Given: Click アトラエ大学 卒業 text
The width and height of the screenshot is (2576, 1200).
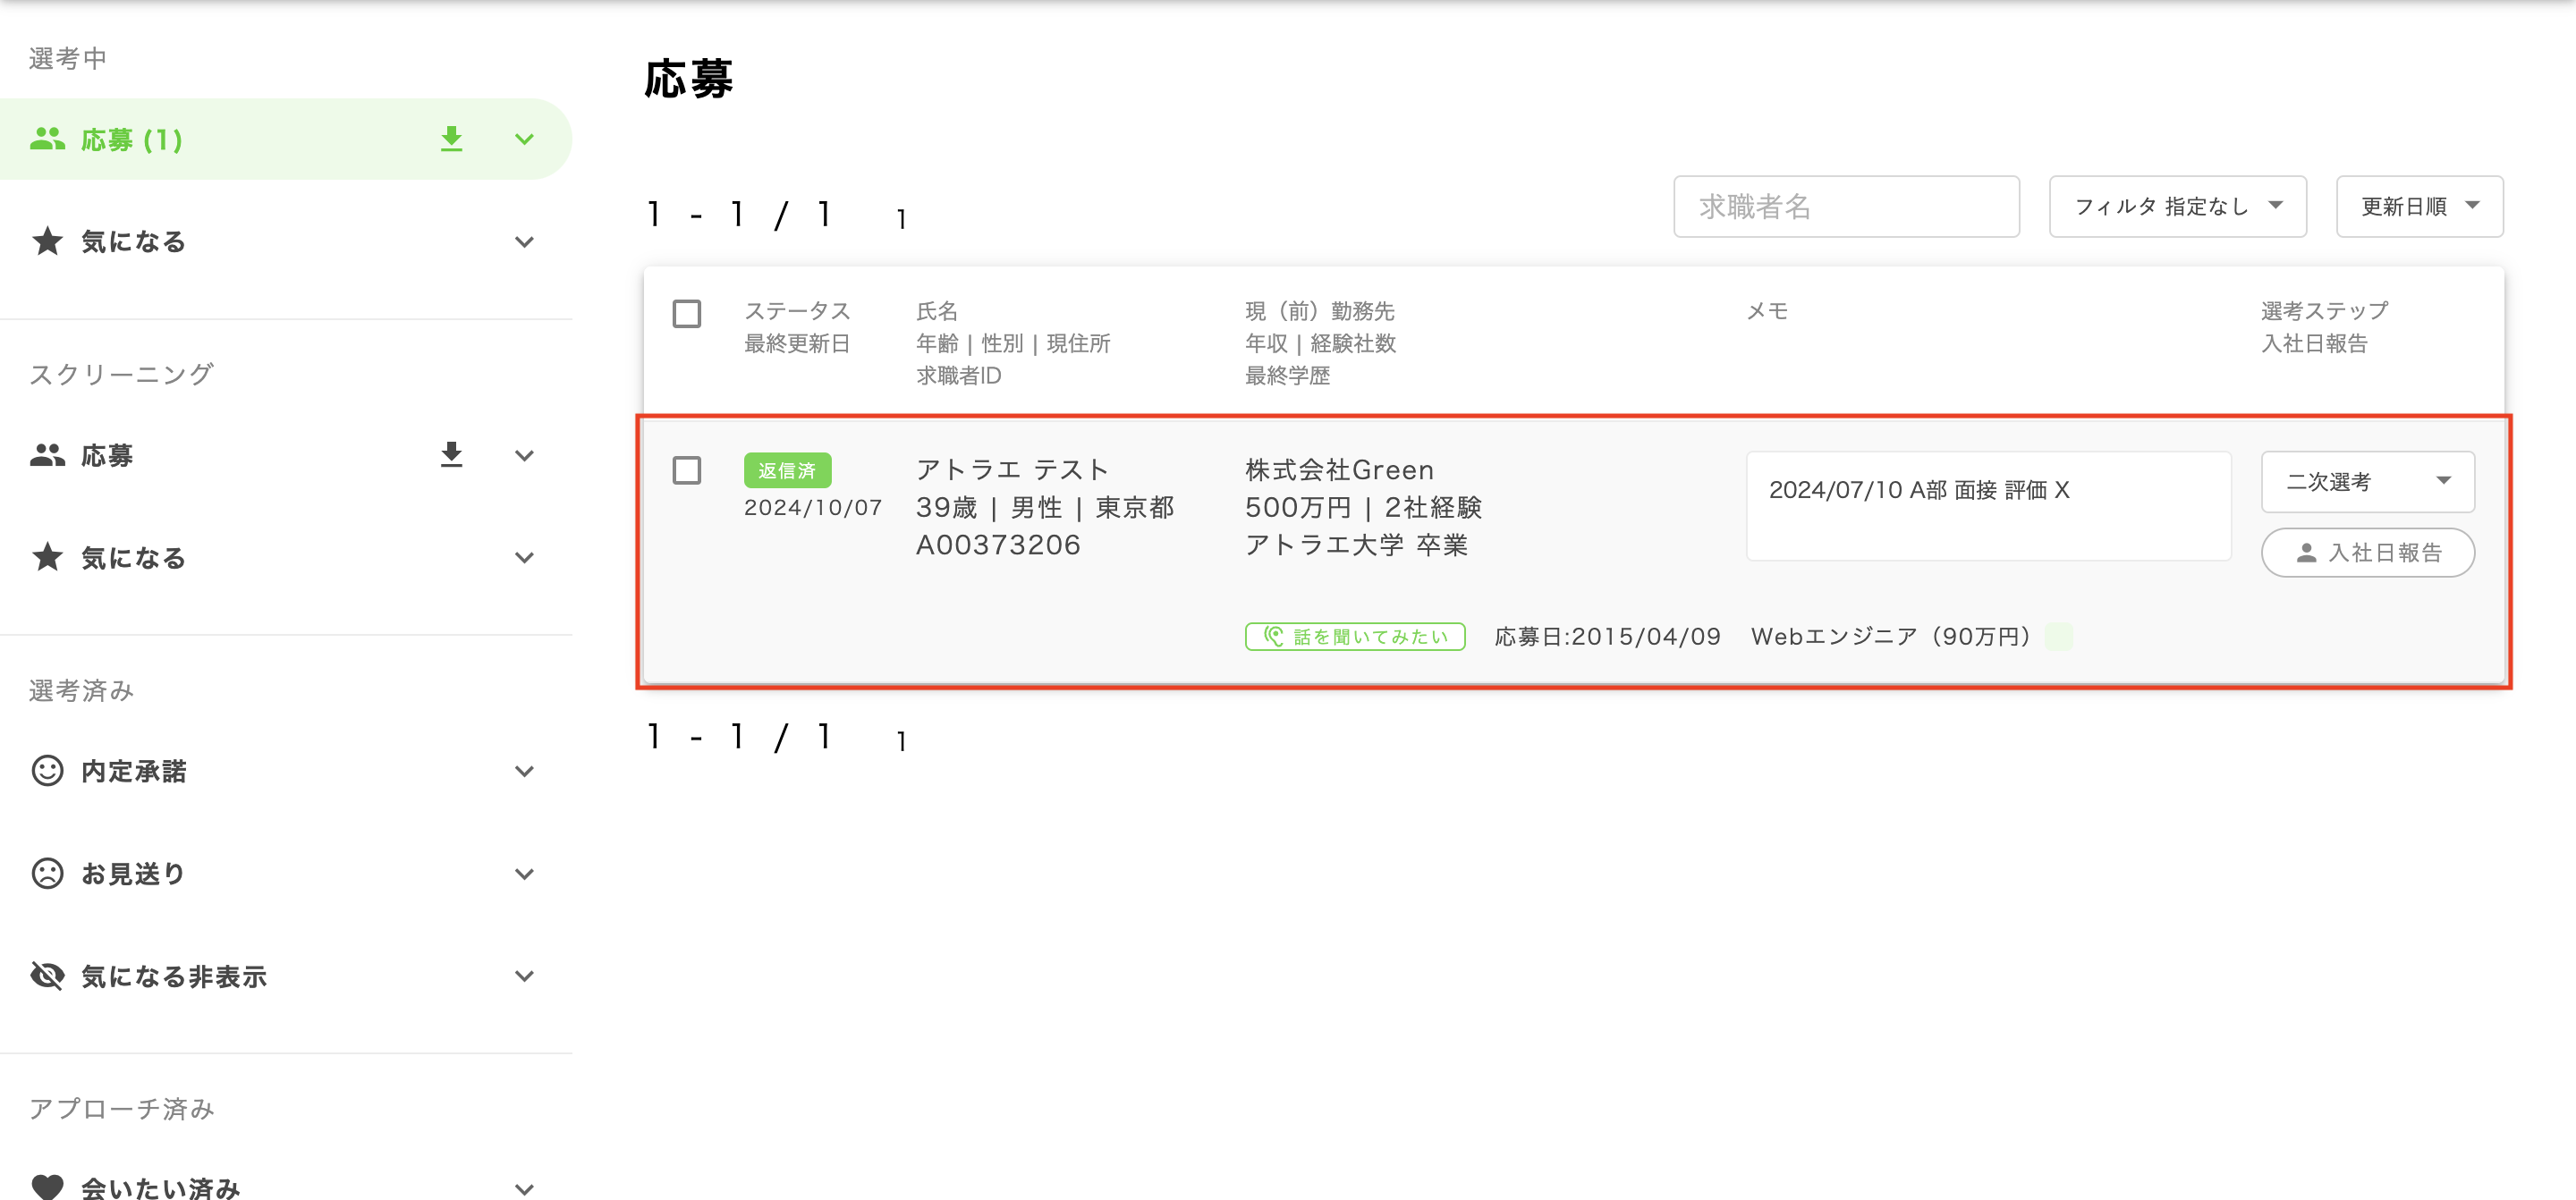Looking at the screenshot, I should (1356, 545).
